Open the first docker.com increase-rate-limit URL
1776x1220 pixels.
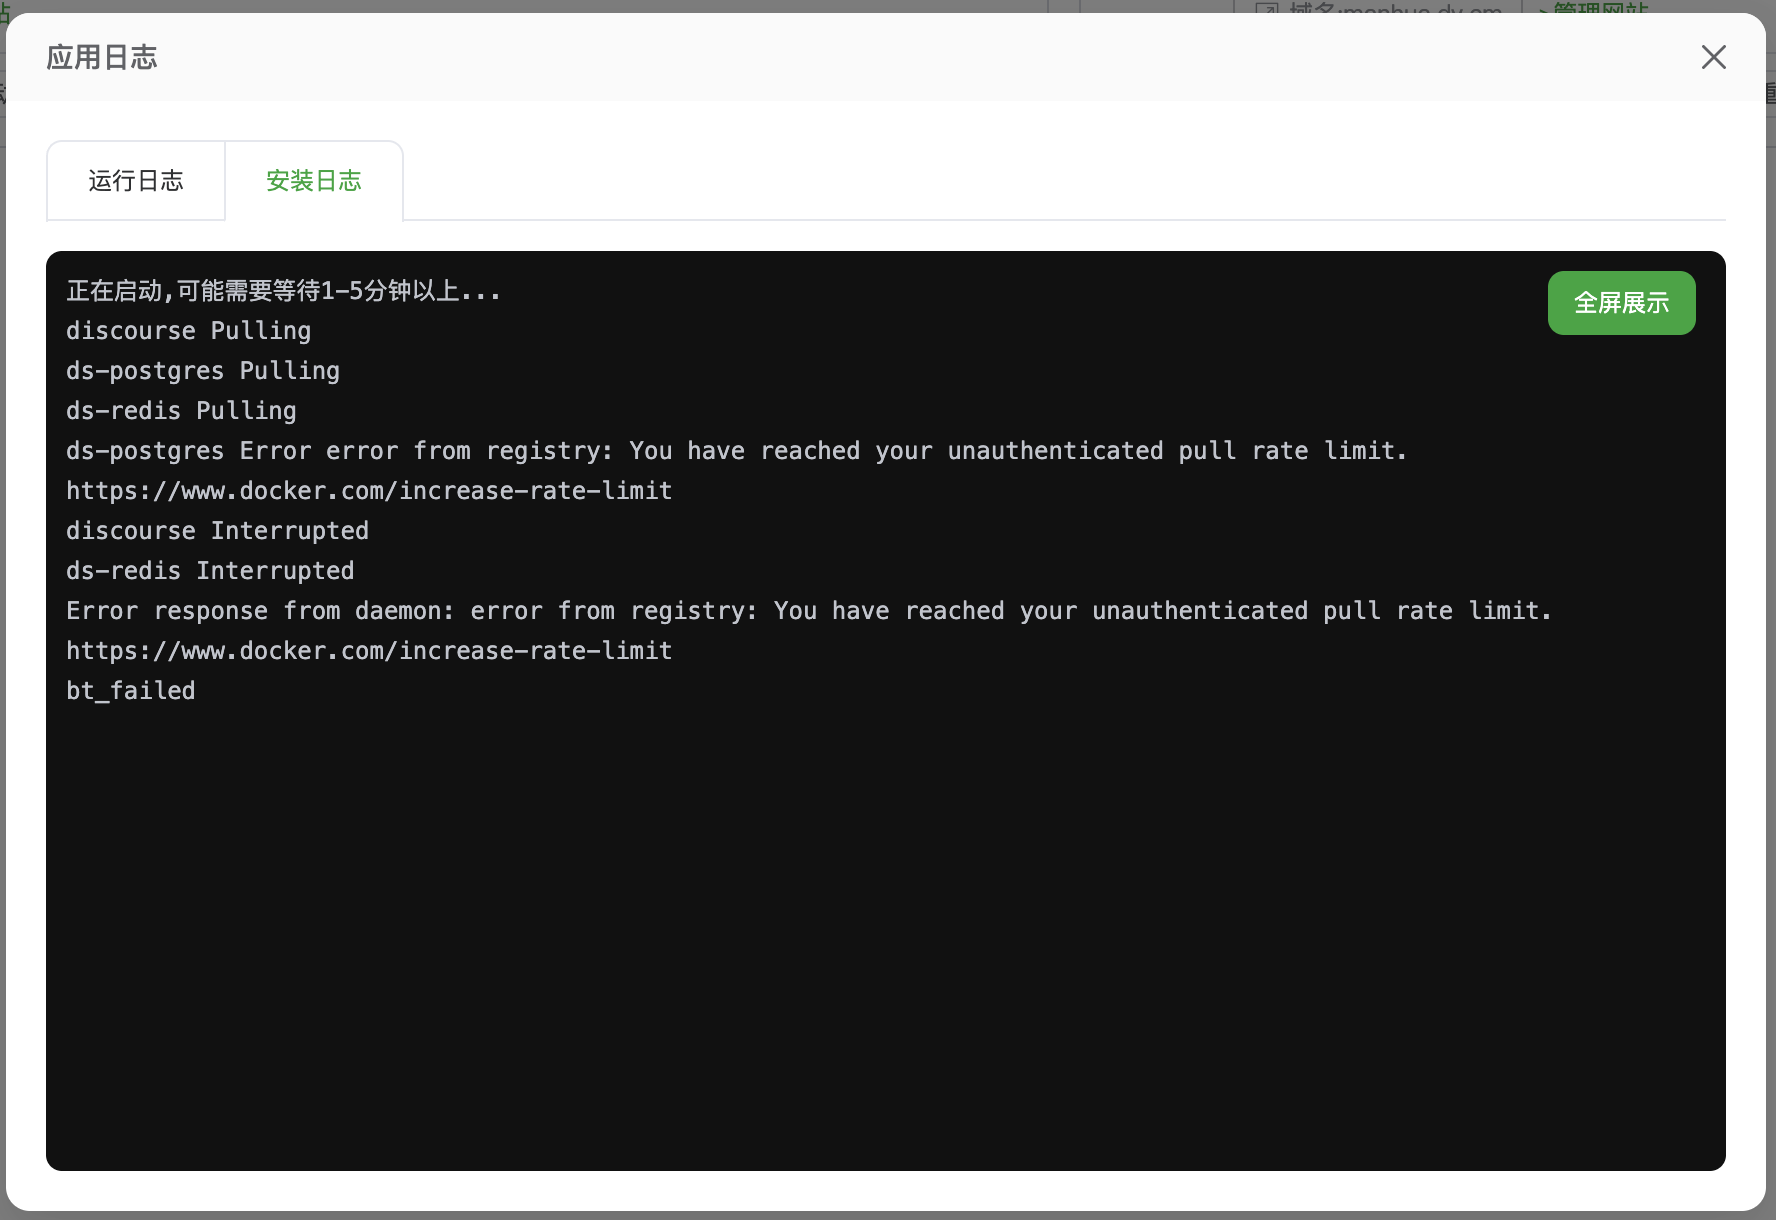point(369,491)
